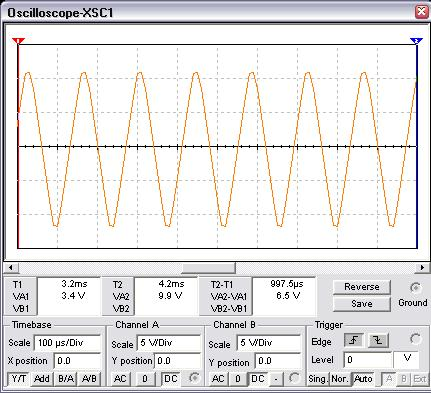
Task: Select A/B timebase mode
Action: coord(89,379)
